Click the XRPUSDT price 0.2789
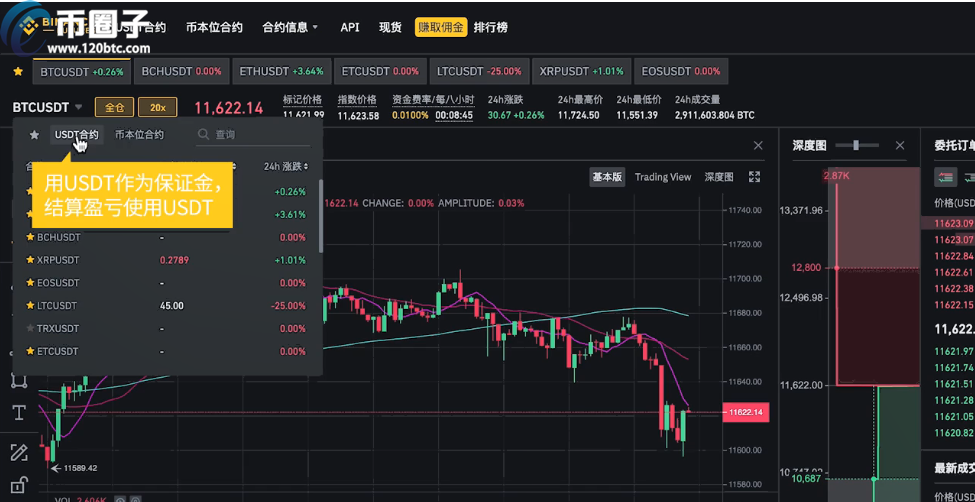Viewport: 975px width, 502px height. (x=174, y=260)
